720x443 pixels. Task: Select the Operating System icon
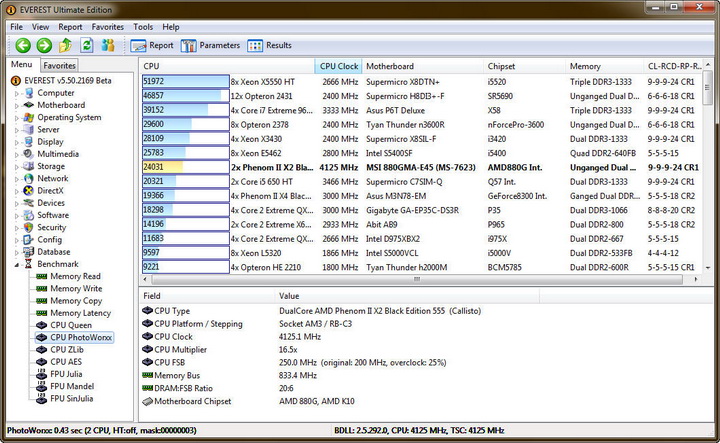tap(29, 117)
